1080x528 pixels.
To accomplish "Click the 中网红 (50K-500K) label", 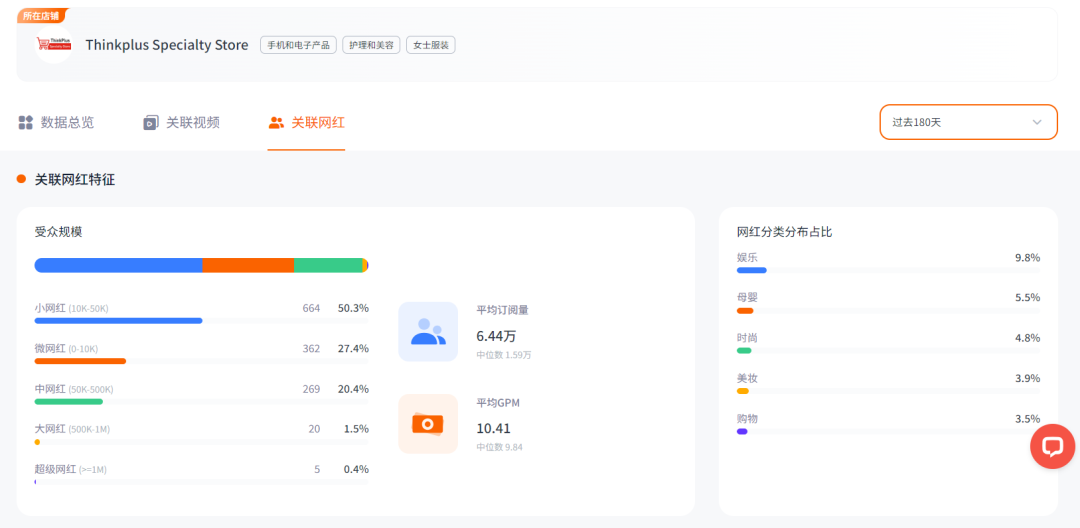I will point(74,389).
